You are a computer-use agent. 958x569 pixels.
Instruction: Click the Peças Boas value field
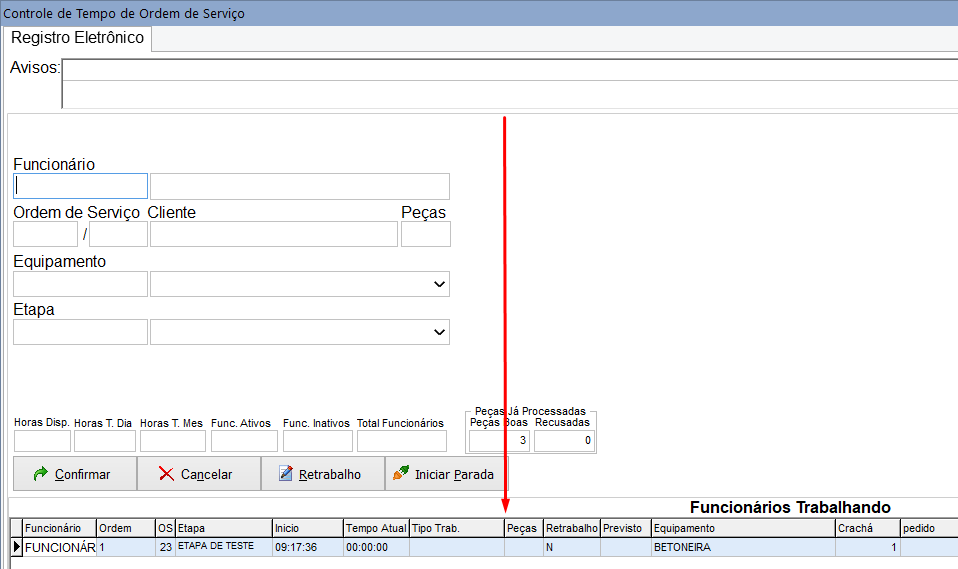point(499,441)
